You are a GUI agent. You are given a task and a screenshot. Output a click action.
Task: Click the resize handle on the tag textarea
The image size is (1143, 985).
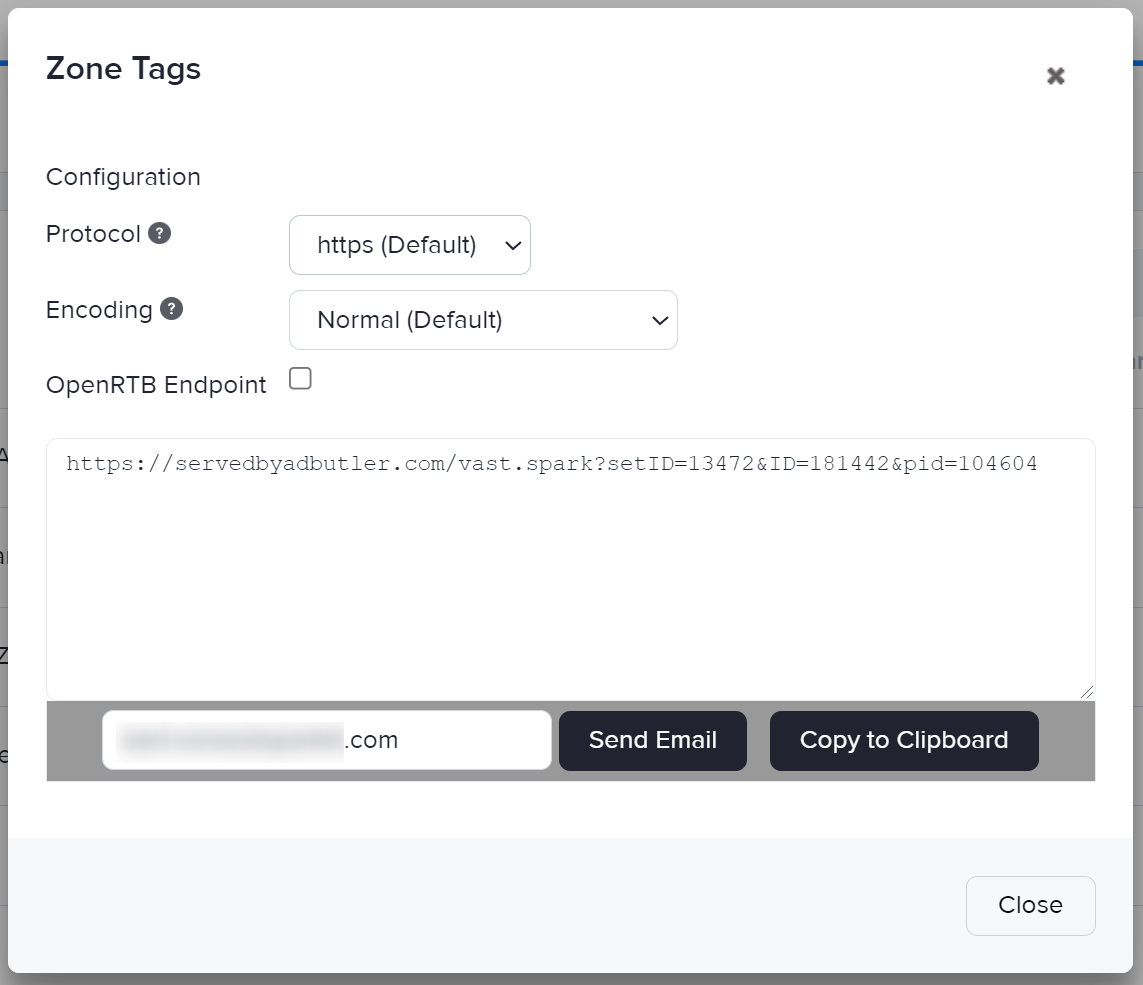(1087, 690)
